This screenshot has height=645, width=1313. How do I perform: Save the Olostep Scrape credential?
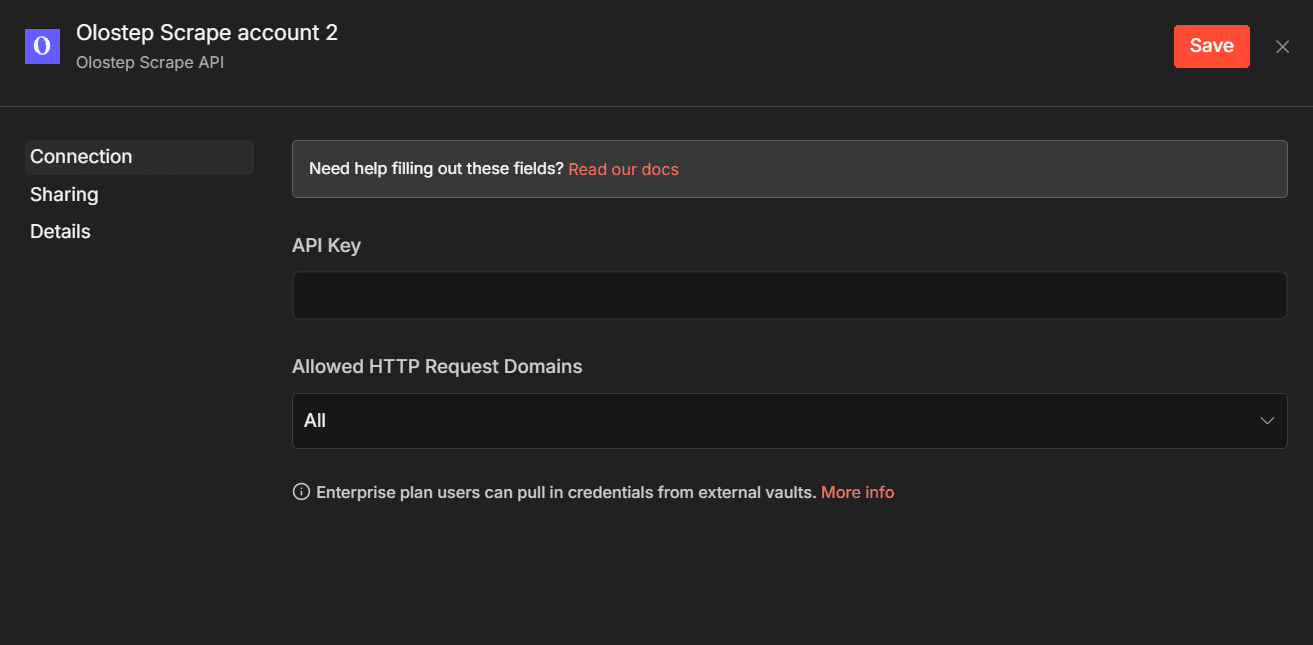(1211, 46)
